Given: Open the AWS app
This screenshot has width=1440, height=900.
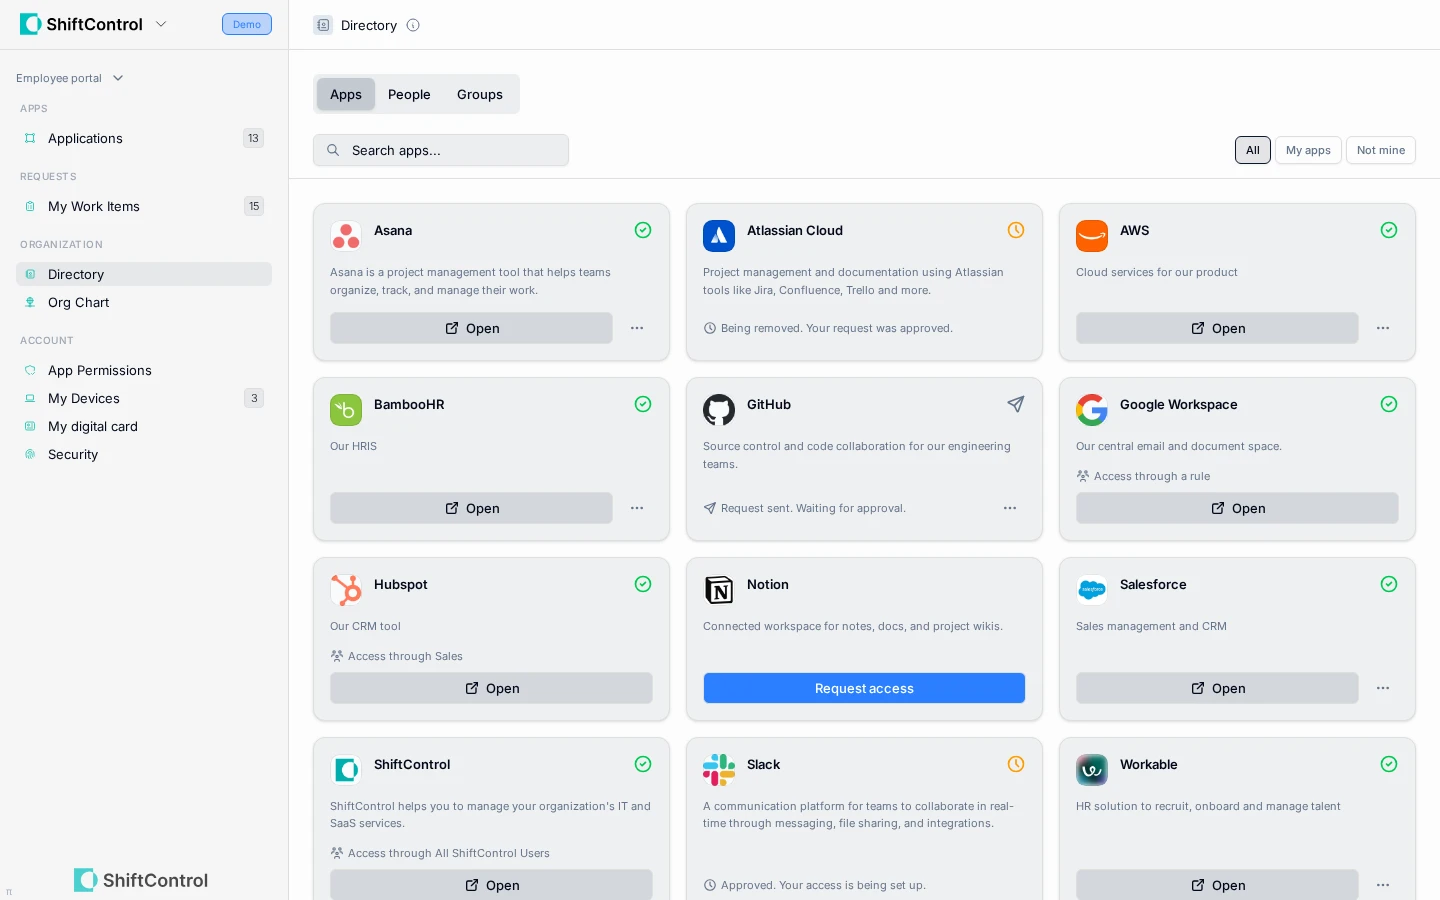Looking at the screenshot, I should click(x=1217, y=328).
